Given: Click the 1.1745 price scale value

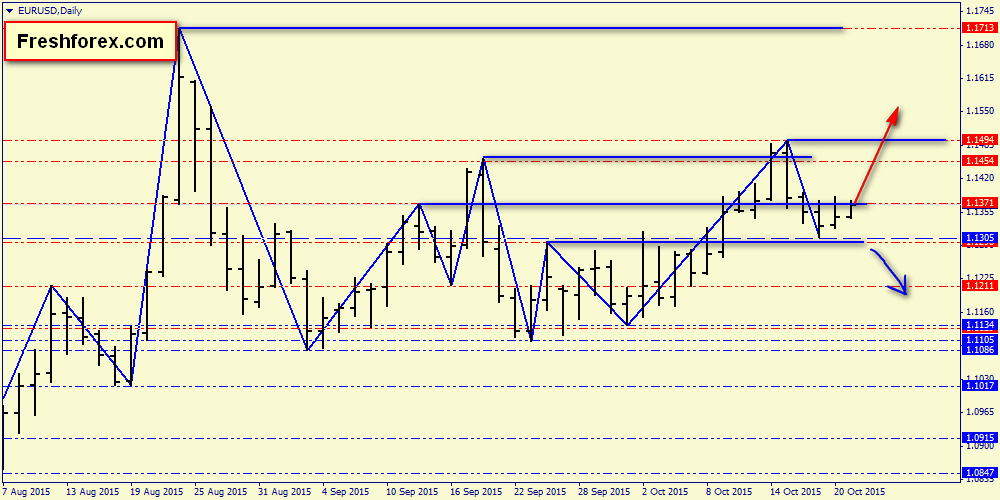Looking at the screenshot, I should pos(981,11).
